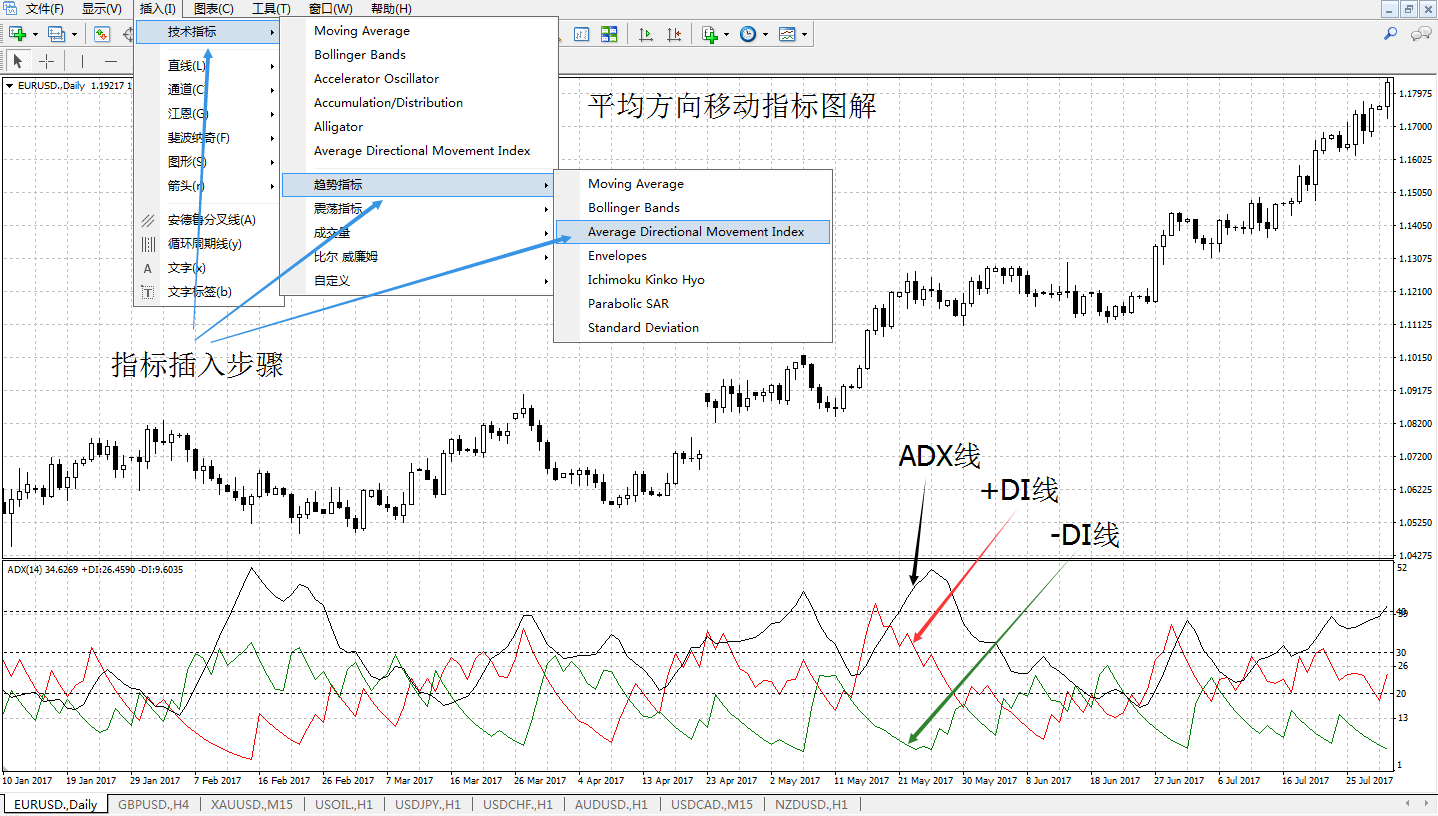This screenshot has width=1438, height=816.
Task: Select the arrow cursor tool
Action: [x=17, y=62]
